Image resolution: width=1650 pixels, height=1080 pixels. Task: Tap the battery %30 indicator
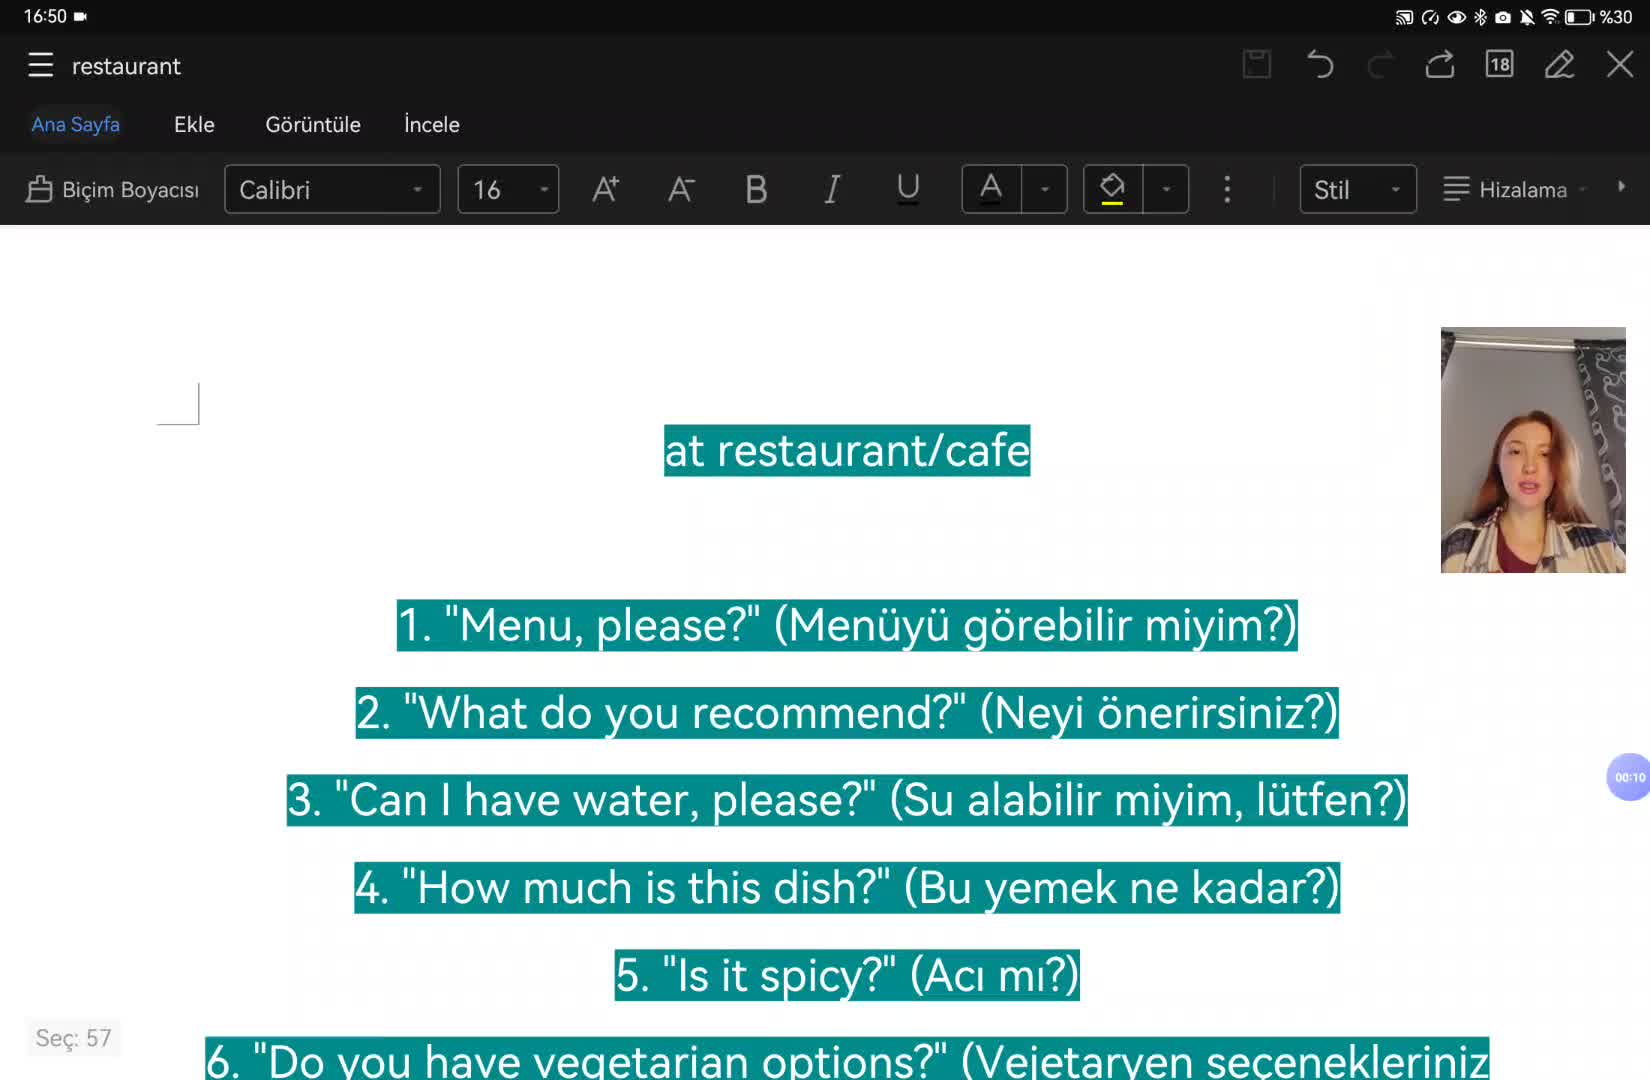(1599, 17)
